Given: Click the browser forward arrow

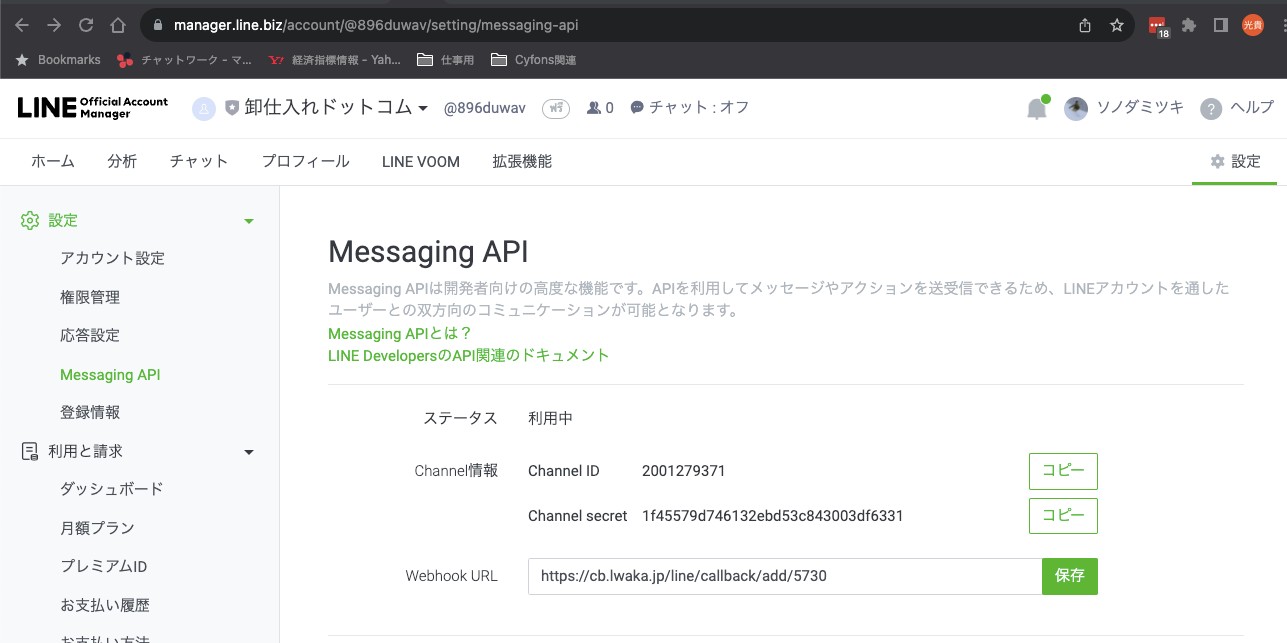Looking at the screenshot, I should pos(54,25).
